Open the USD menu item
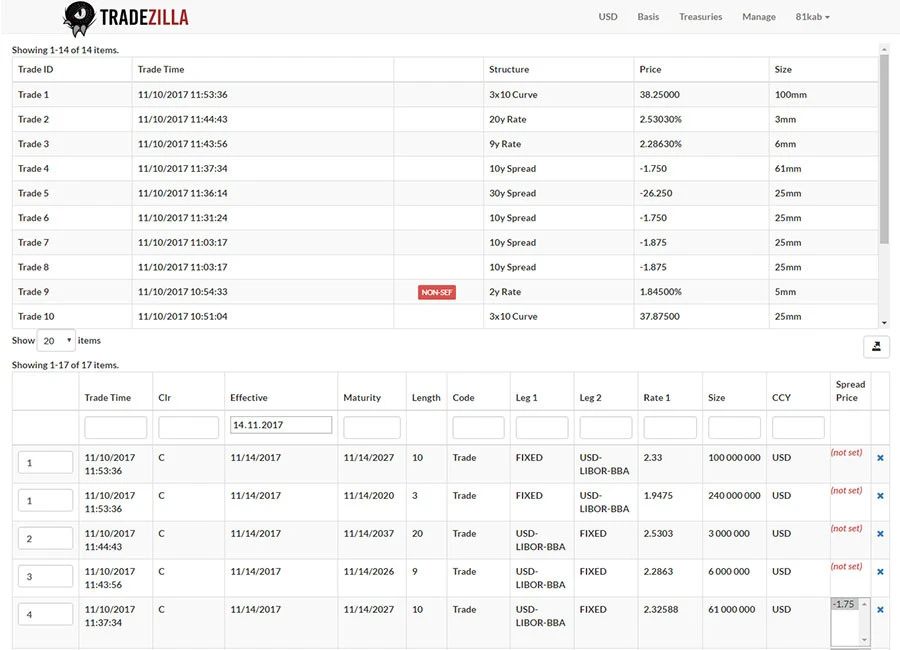 click(x=607, y=17)
